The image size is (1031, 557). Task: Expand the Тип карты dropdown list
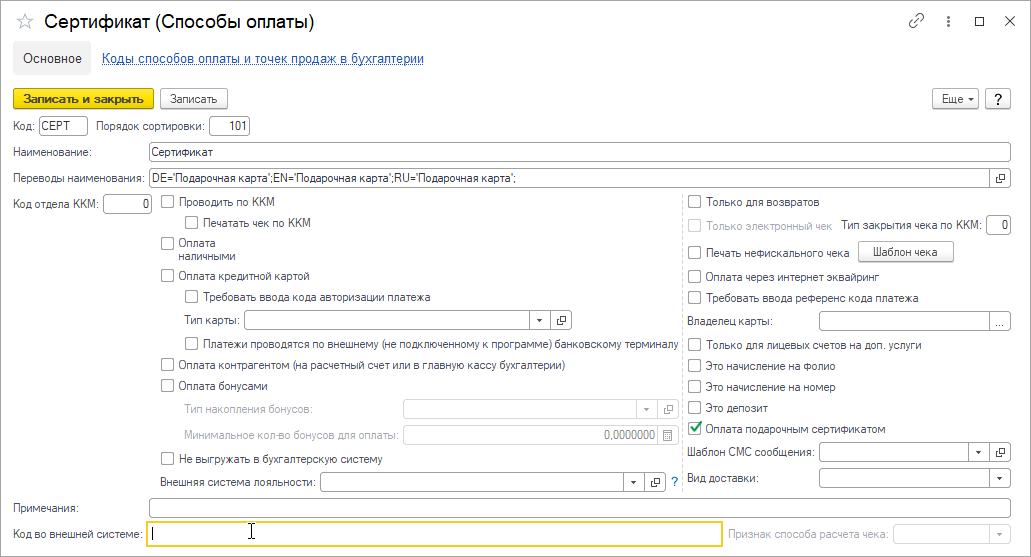pyautogui.click(x=539, y=320)
